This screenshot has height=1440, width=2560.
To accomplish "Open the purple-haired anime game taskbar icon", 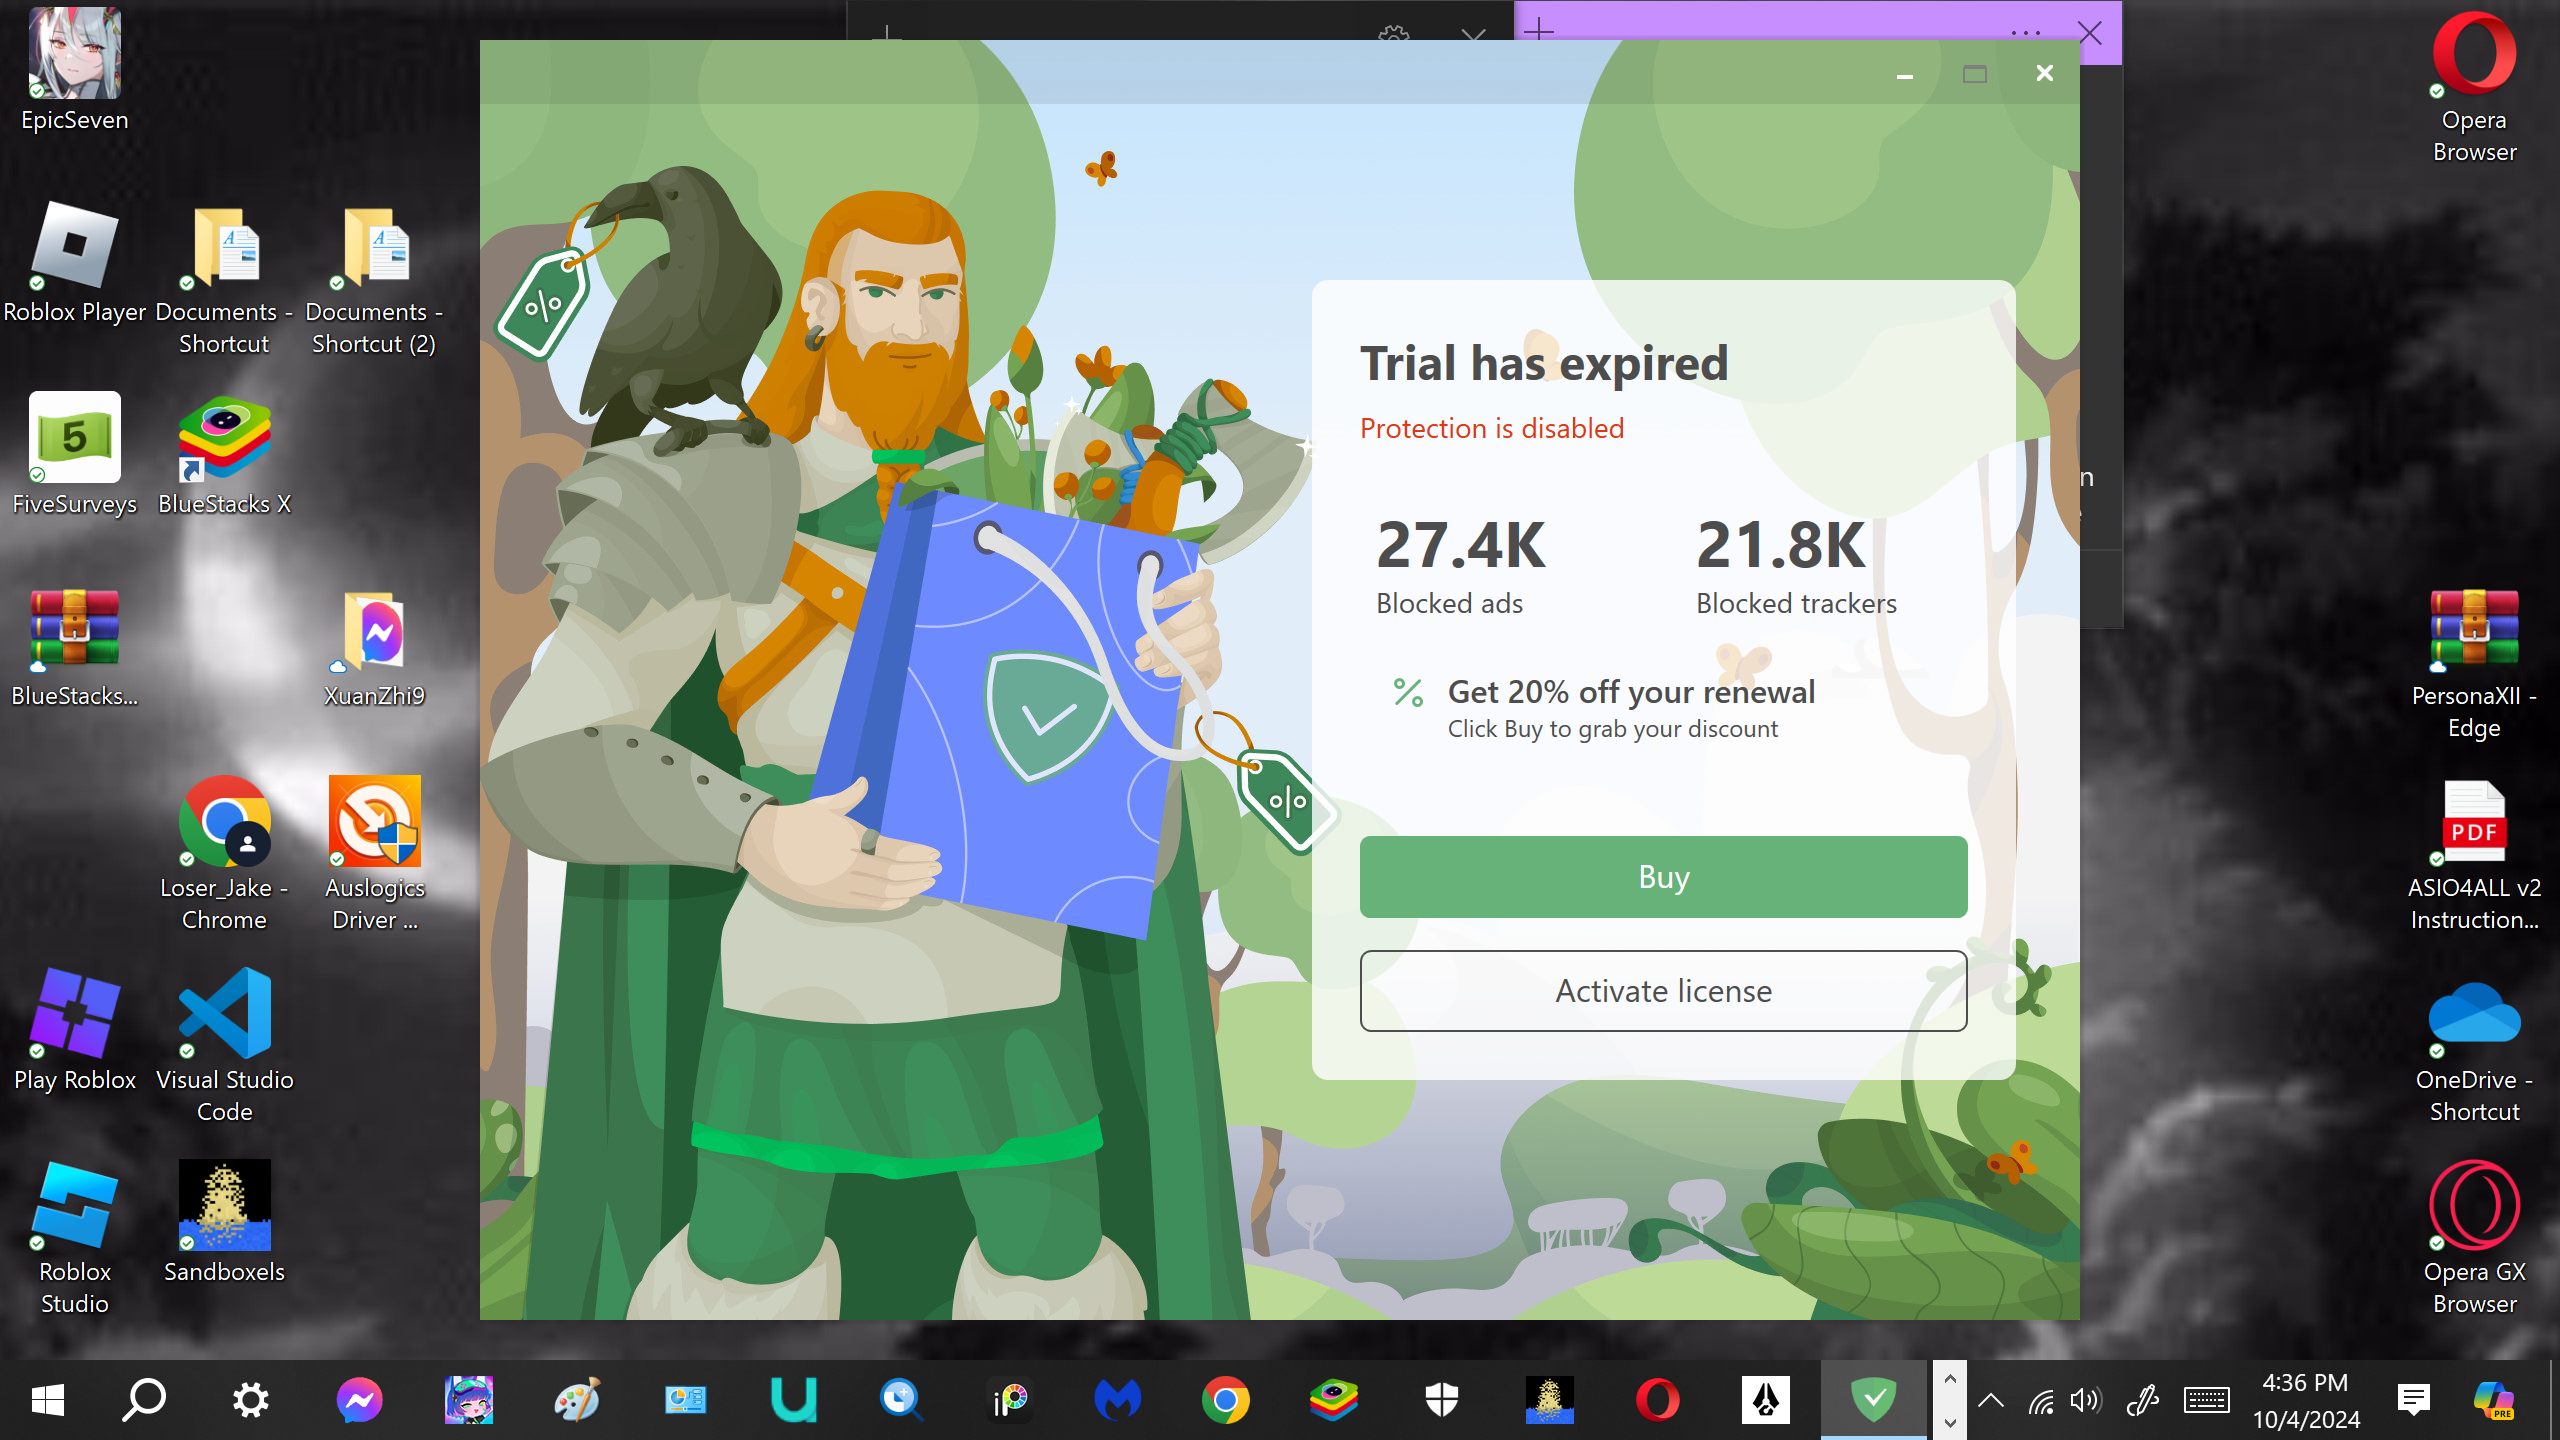I will click(468, 1400).
